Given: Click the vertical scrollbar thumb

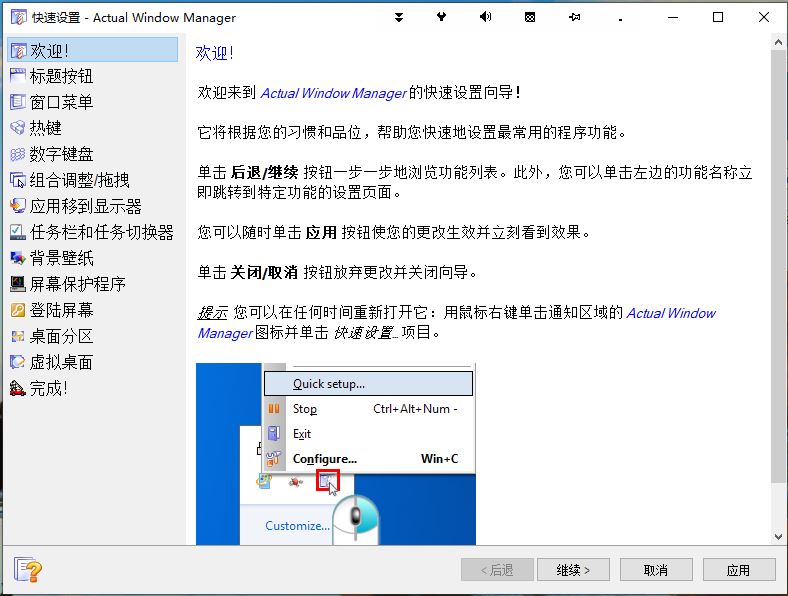Looking at the screenshot, I should (778, 266).
